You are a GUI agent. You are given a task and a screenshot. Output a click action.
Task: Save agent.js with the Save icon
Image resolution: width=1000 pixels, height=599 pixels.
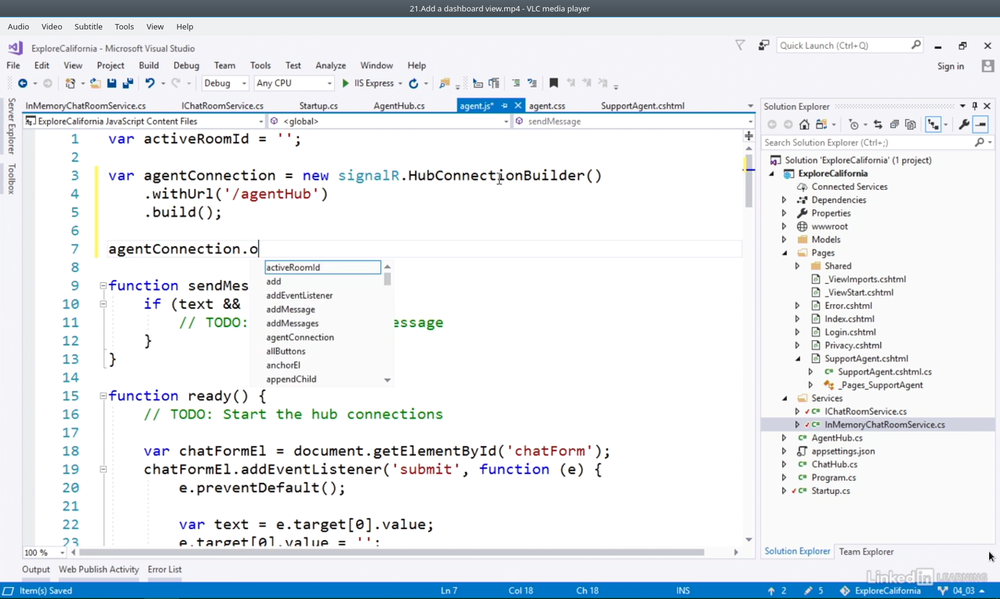112,84
